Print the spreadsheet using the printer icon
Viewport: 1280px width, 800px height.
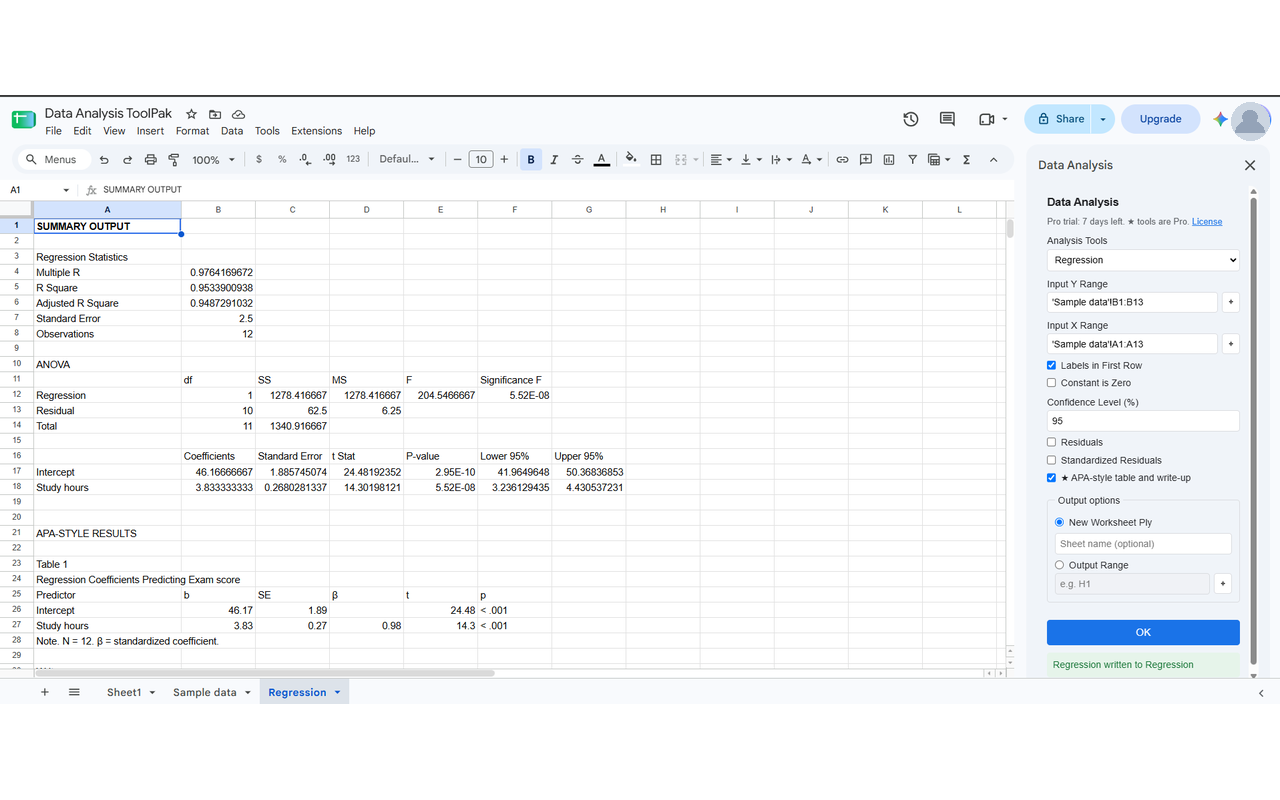coord(151,159)
